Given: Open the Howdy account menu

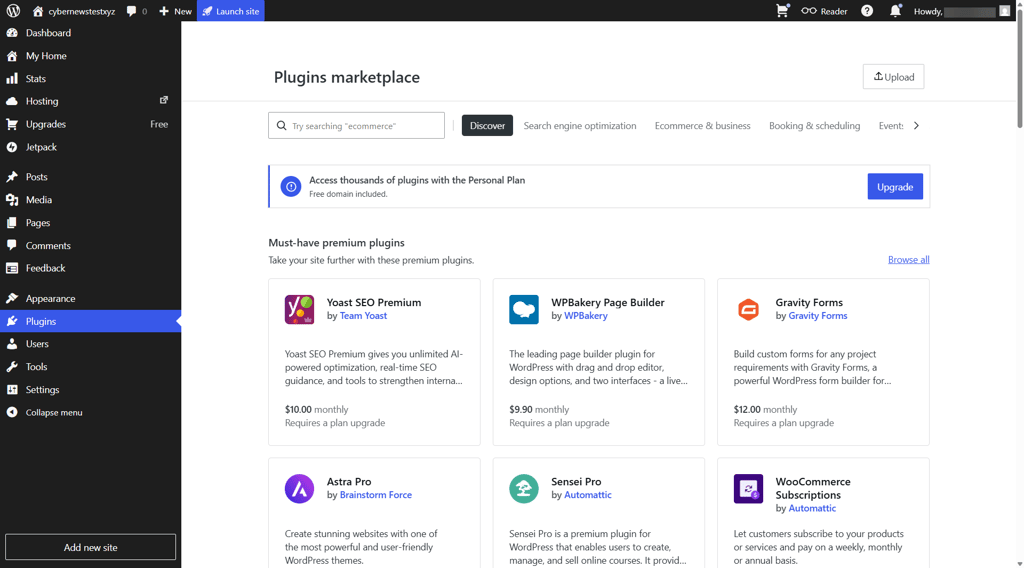Looking at the screenshot, I should point(961,11).
